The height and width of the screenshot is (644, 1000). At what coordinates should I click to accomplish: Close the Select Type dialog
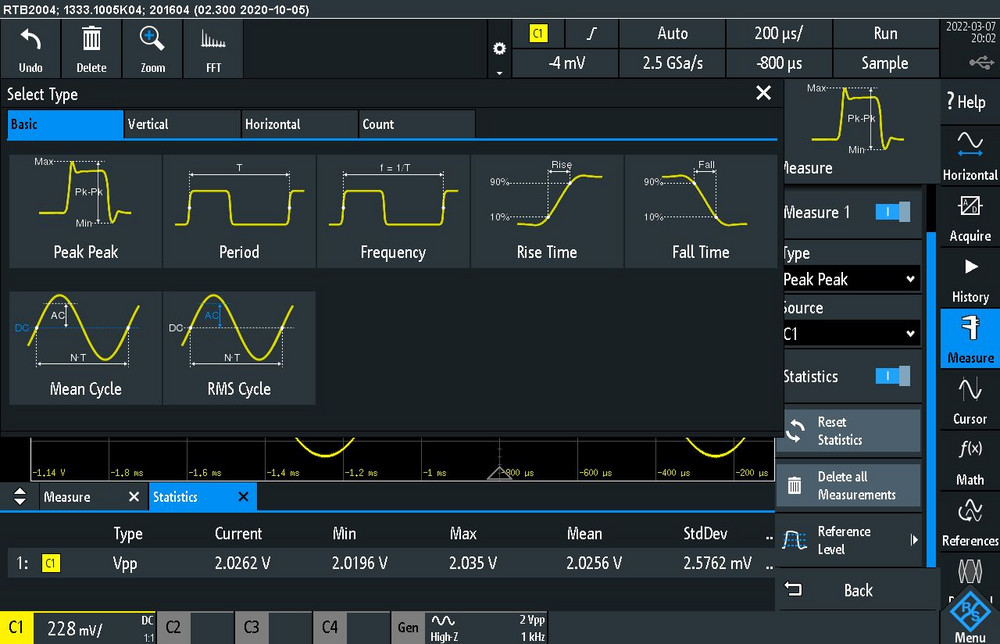(763, 93)
